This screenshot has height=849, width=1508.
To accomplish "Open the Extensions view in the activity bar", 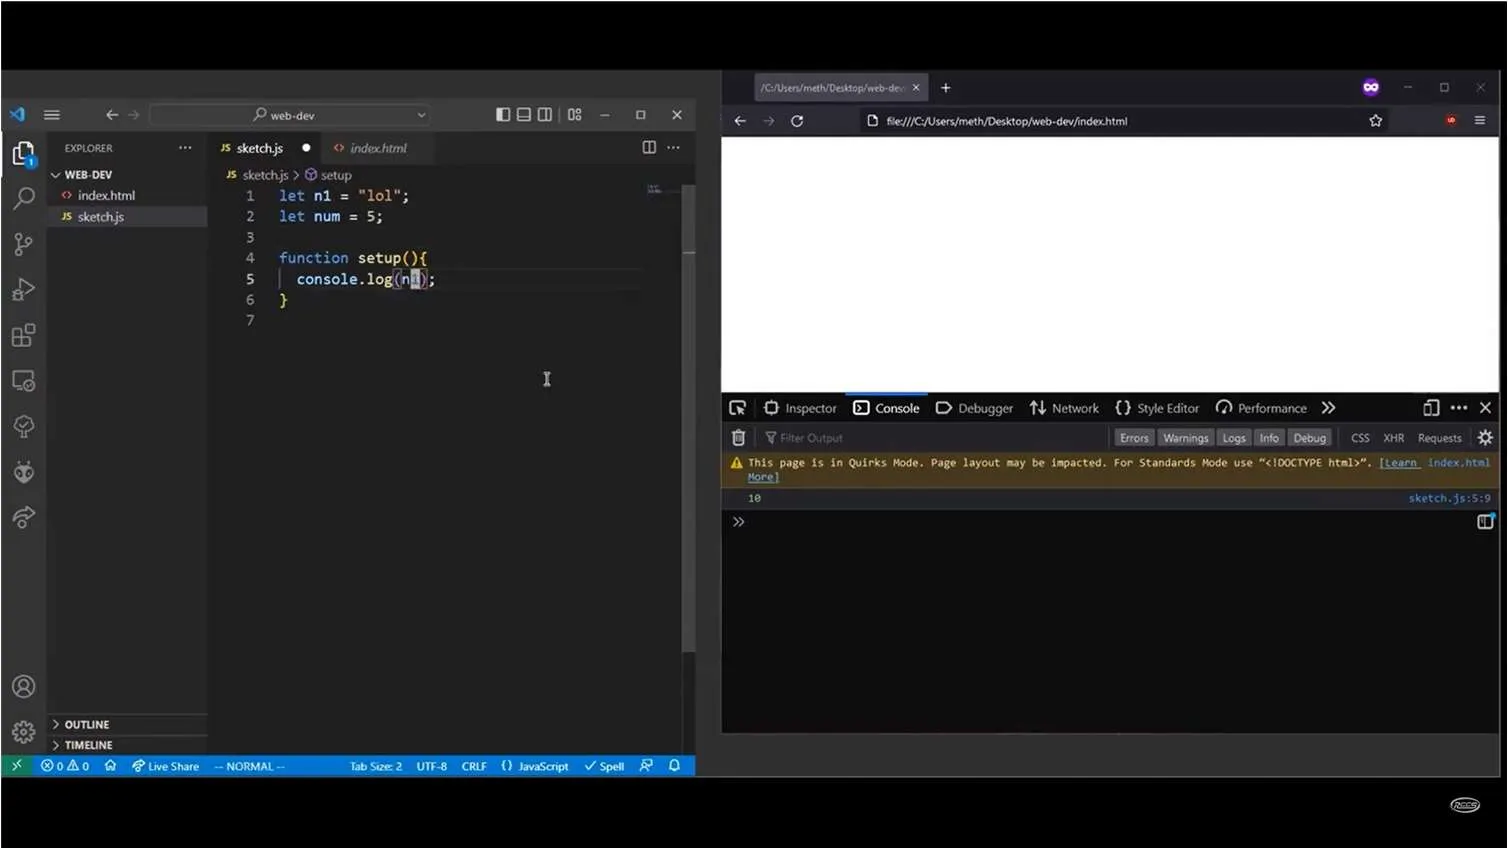I will [x=24, y=335].
